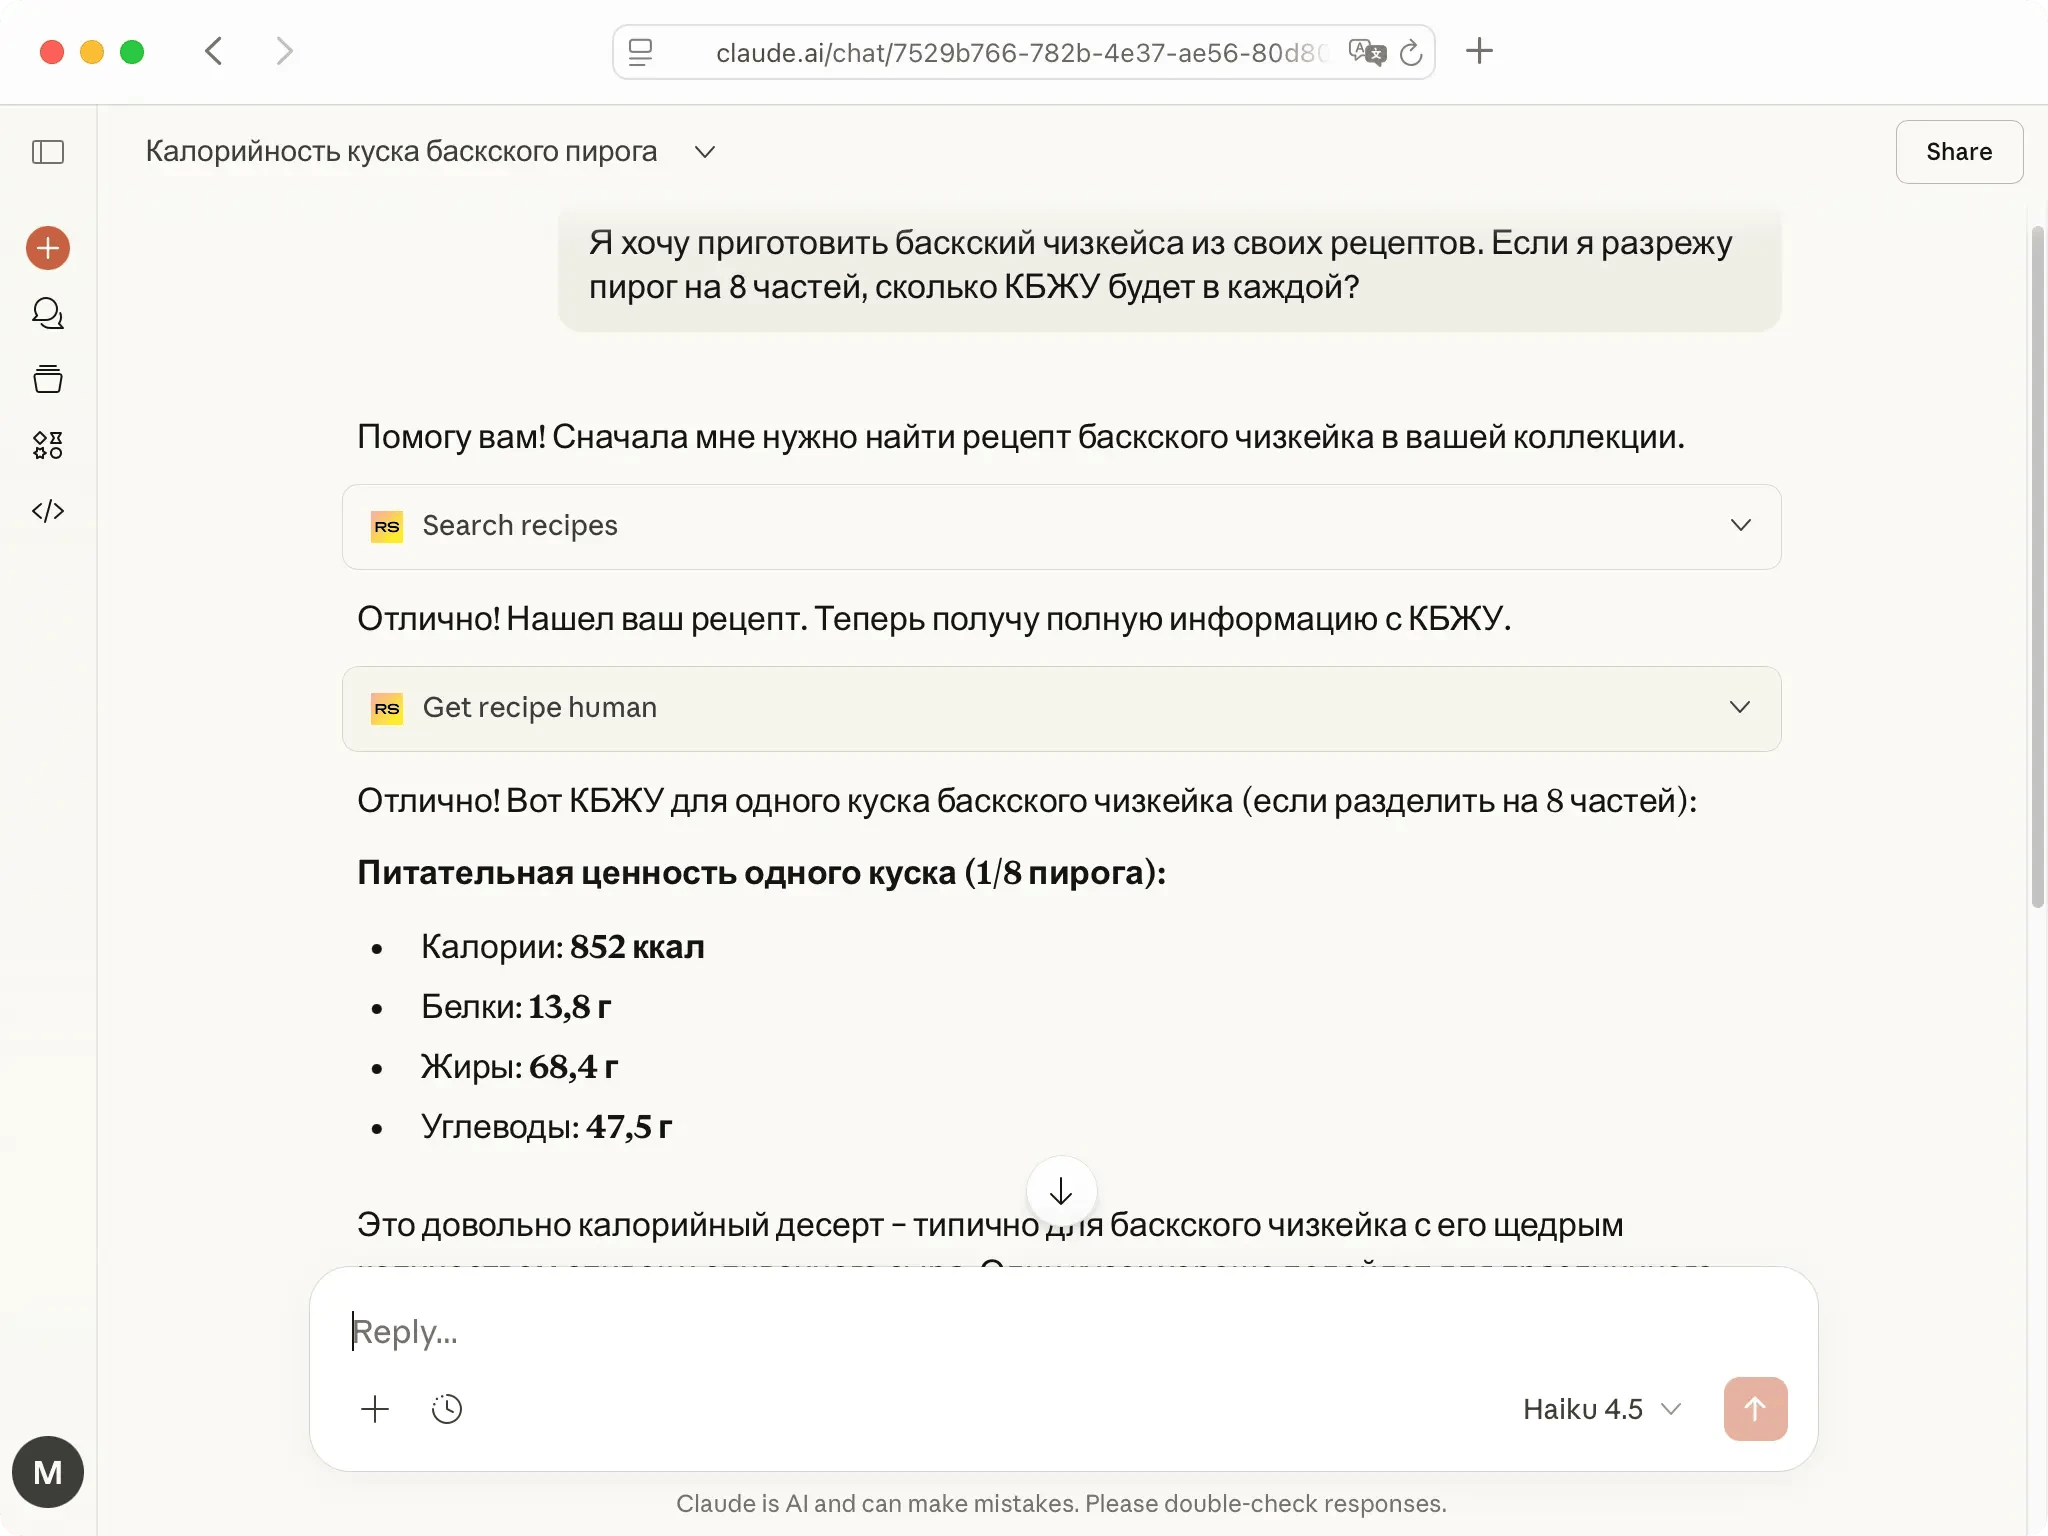2048x1536 pixels.
Task: Open the Chats history icon
Action: [48, 314]
